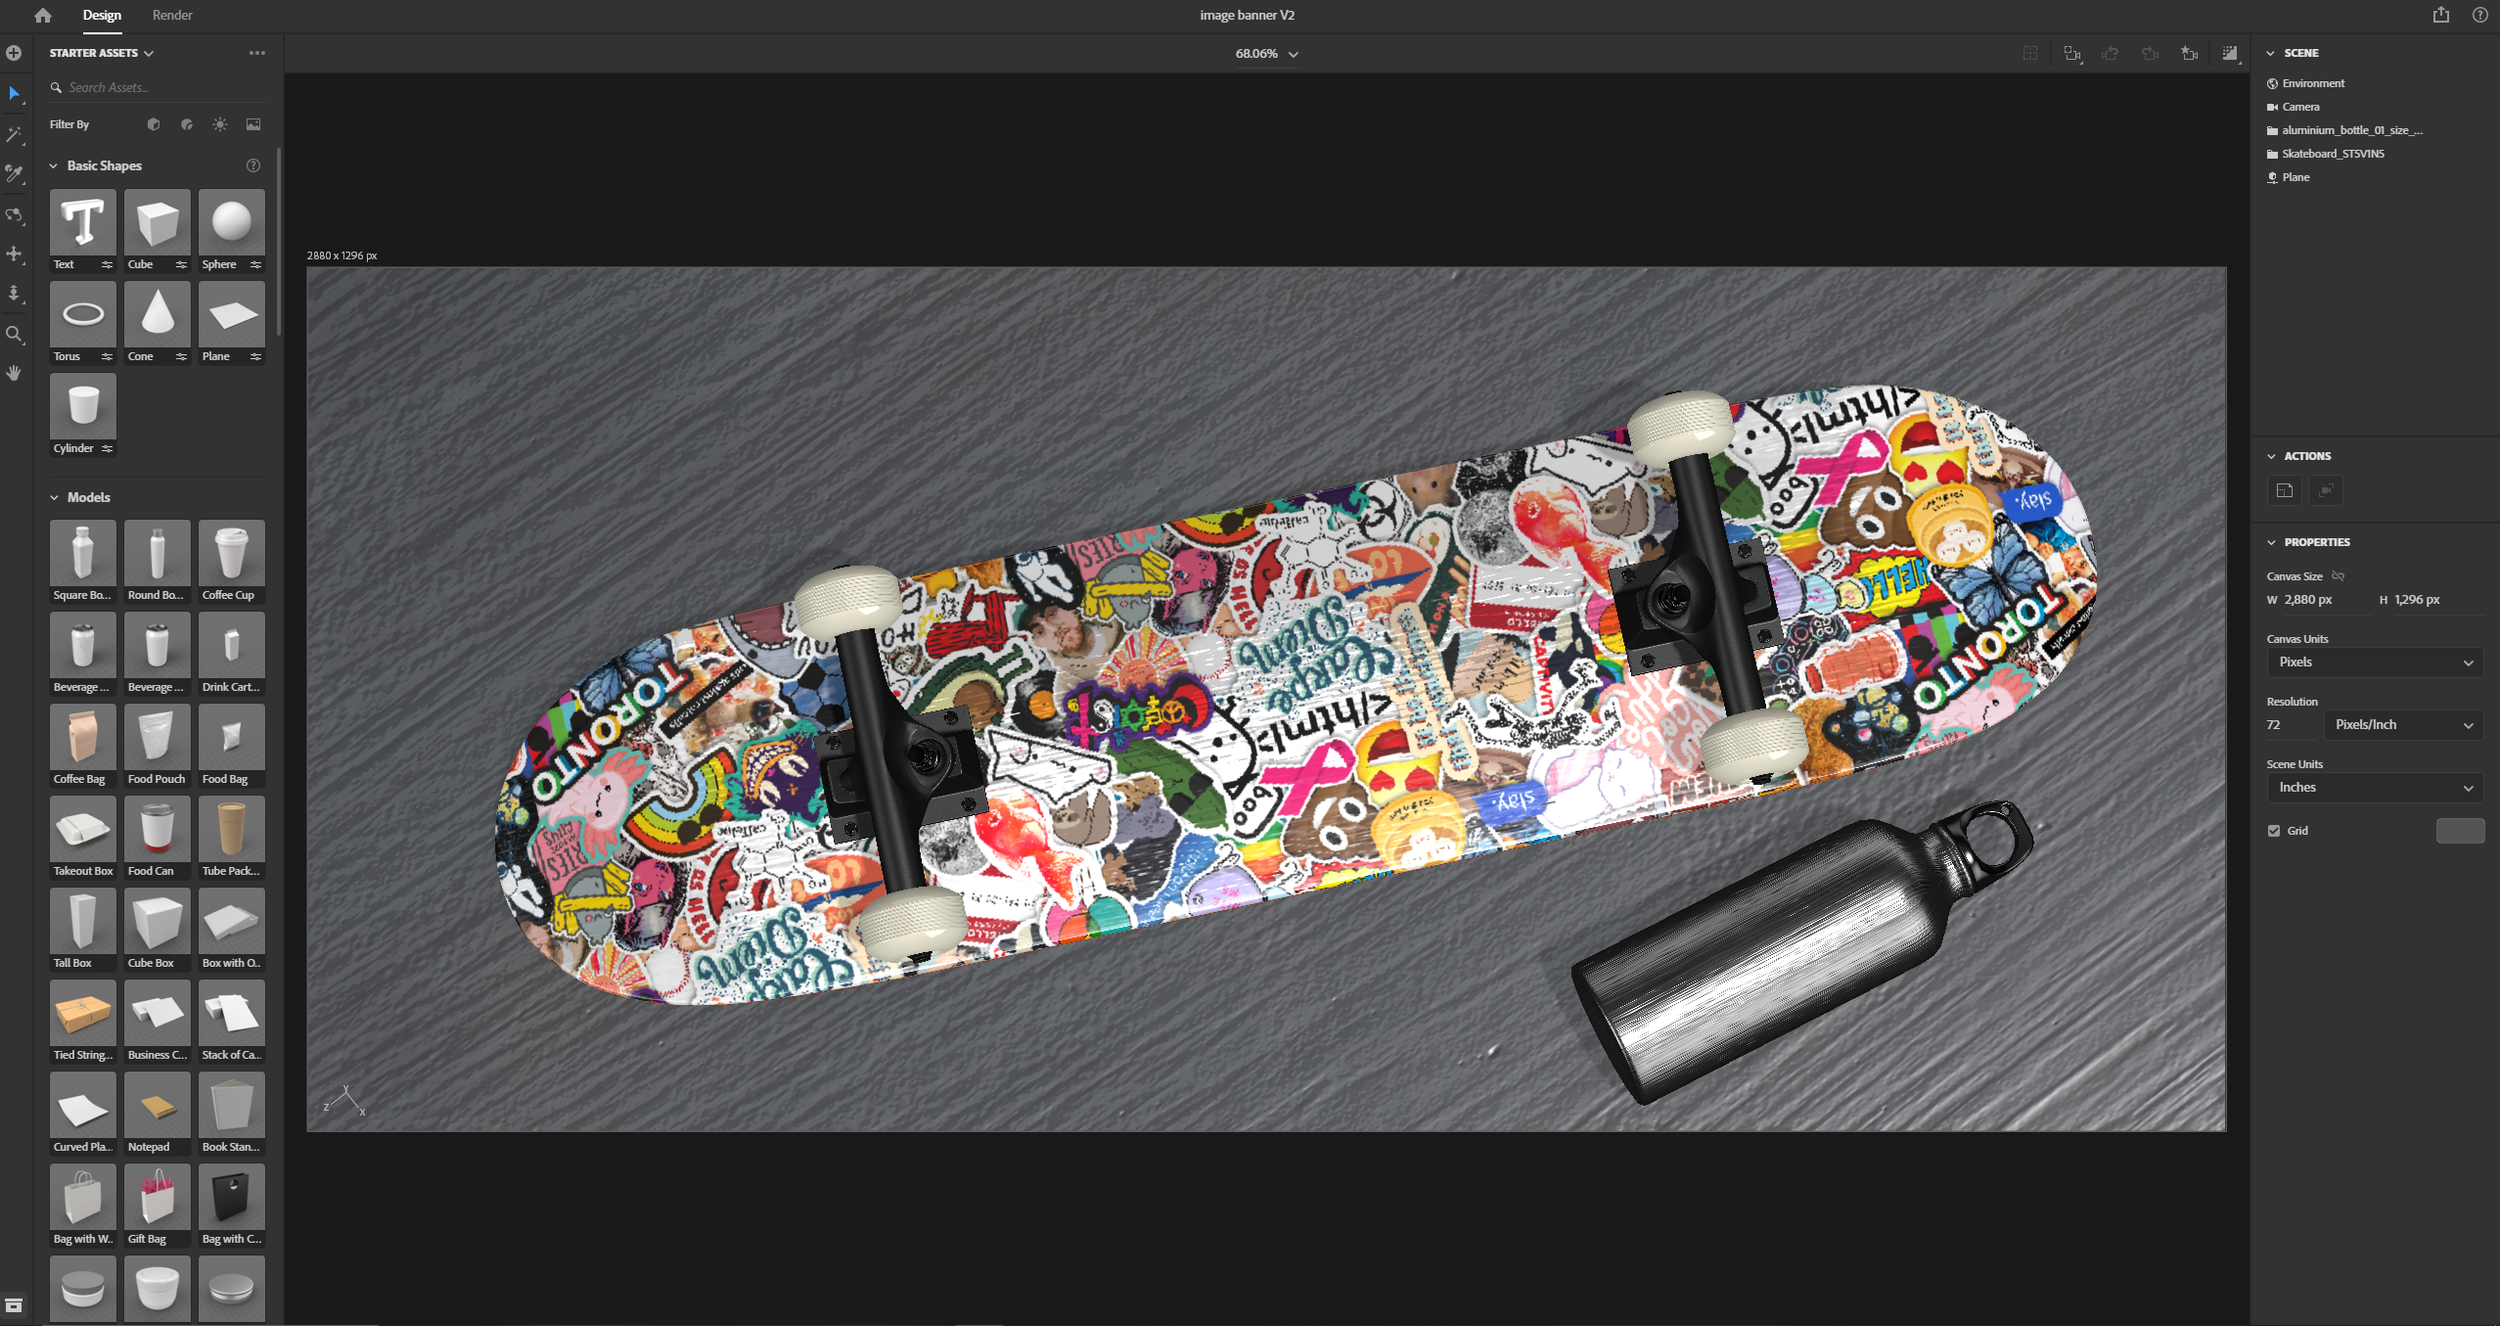Uncheck the Grid checkbox
This screenshot has width=2500, height=1326.
click(x=2274, y=831)
